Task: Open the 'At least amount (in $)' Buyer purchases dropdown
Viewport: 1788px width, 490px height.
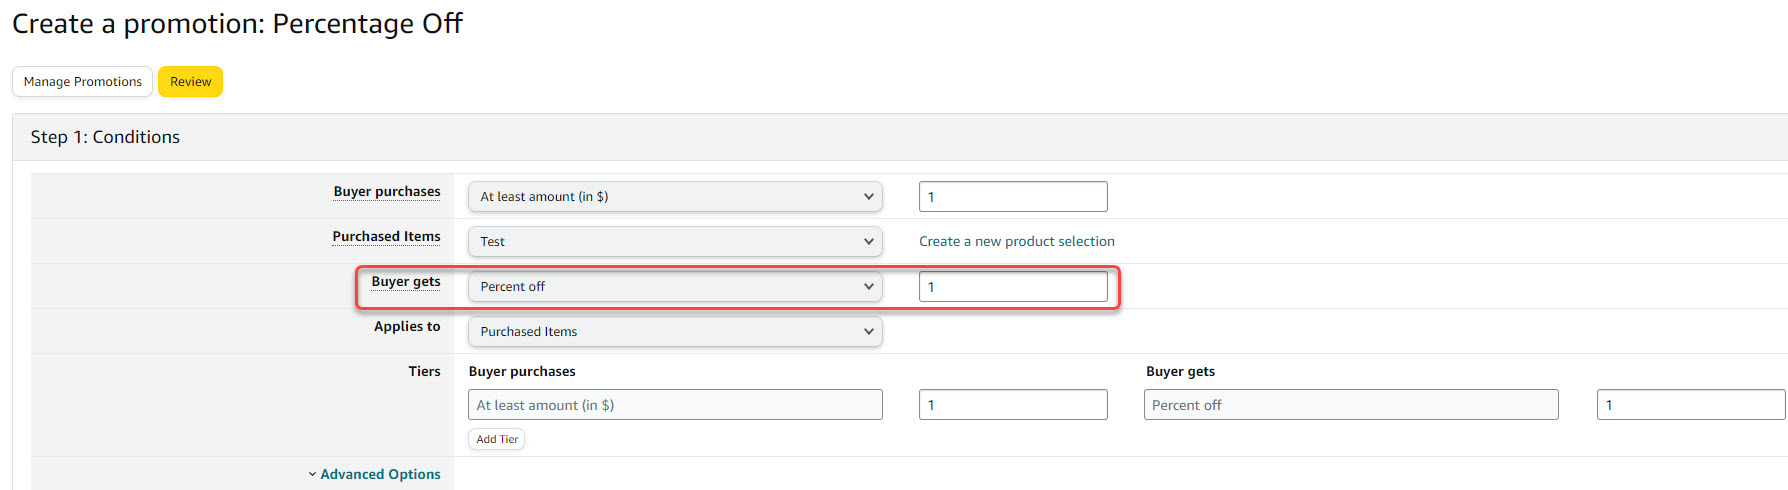Action: click(x=675, y=197)
